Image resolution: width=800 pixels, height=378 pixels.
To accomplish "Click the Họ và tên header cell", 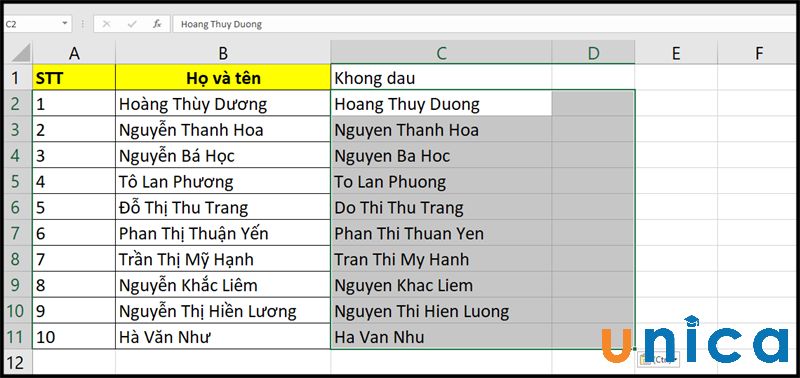I will pos(223,78).
